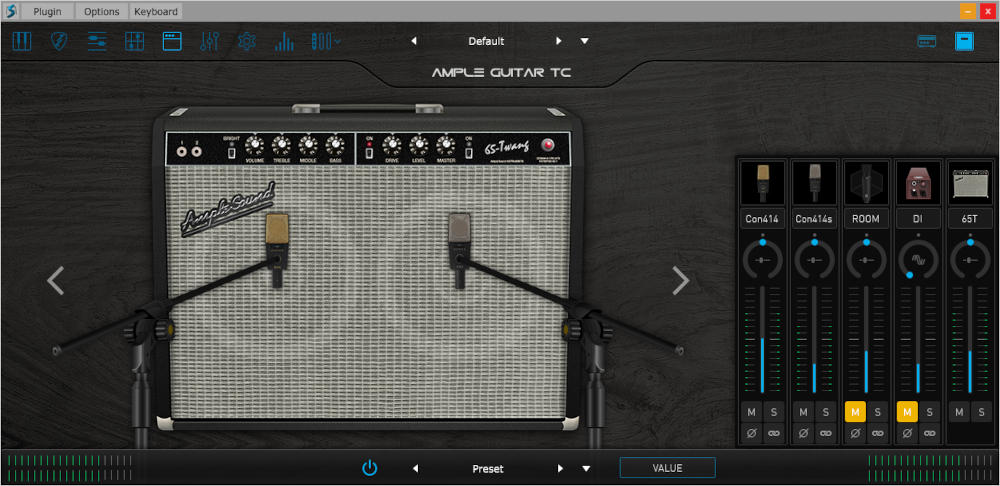1000x486 pixels.
Task: Open the Con414 mic selector
Action: (762, 219)
